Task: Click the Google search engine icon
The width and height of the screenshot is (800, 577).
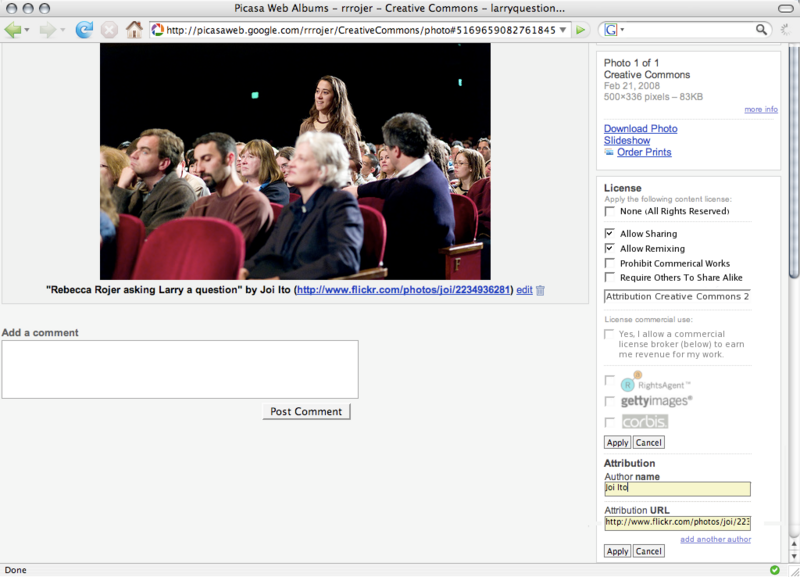Action: pos(610,30)
